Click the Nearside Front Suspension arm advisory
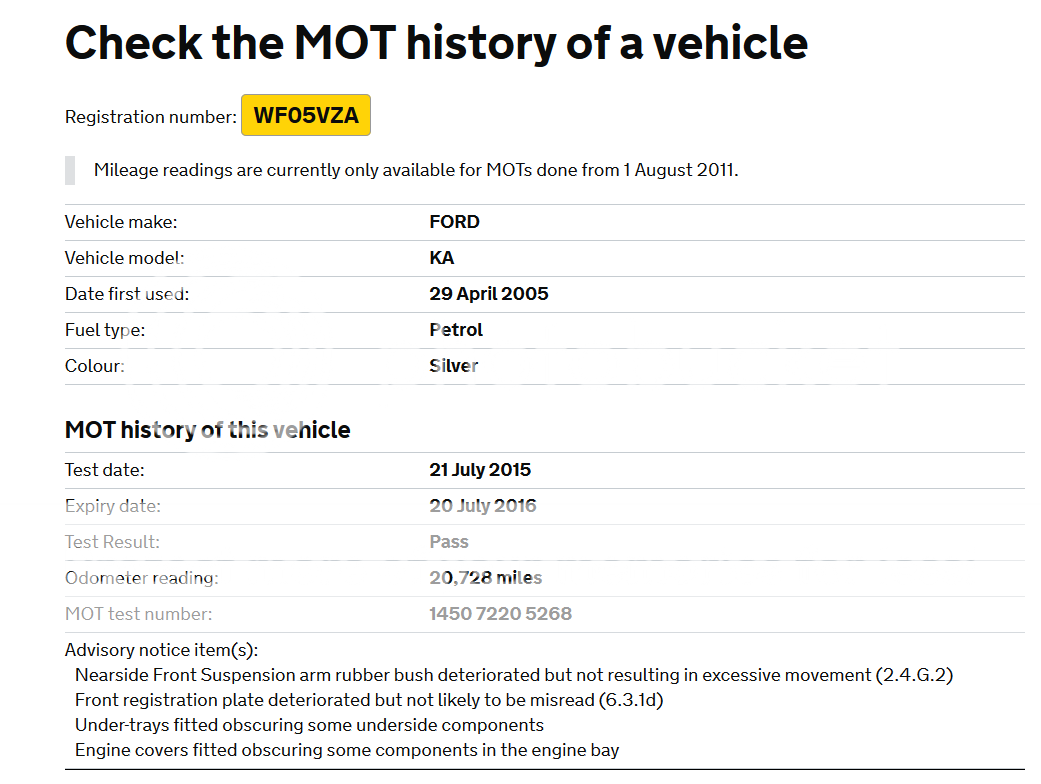 point(514,675)
